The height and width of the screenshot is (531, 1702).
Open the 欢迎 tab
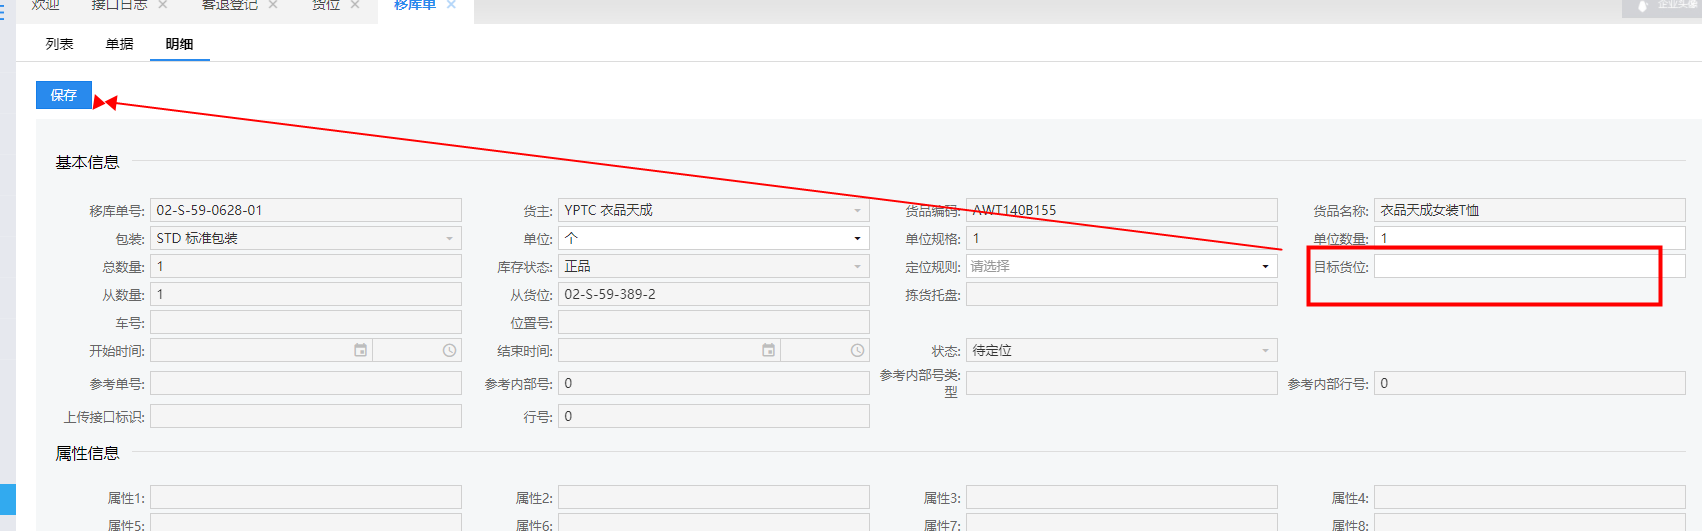click(x=45, y=5)
